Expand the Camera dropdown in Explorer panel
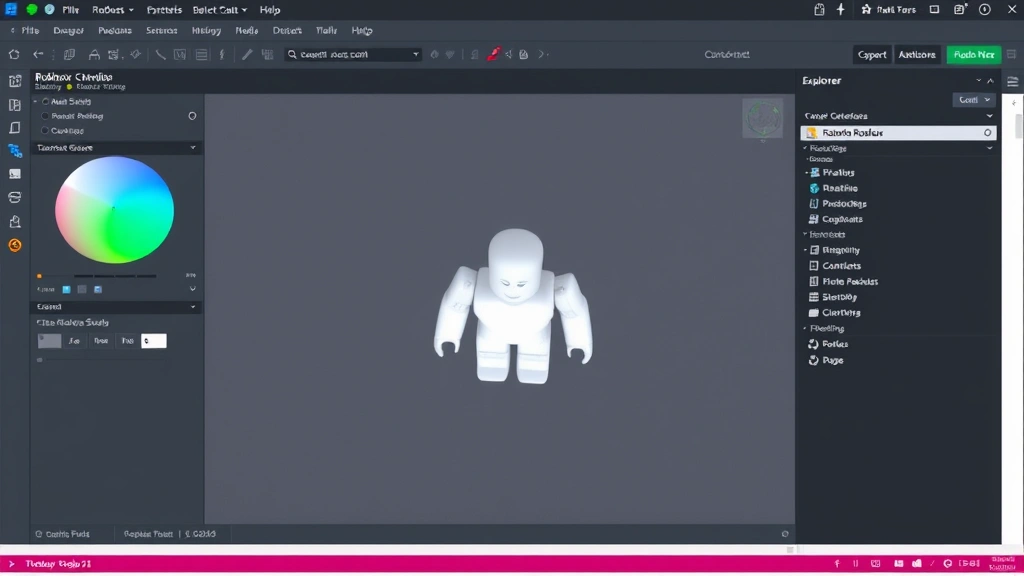This screenshot has height=576, width=1024. coord(988,115)
